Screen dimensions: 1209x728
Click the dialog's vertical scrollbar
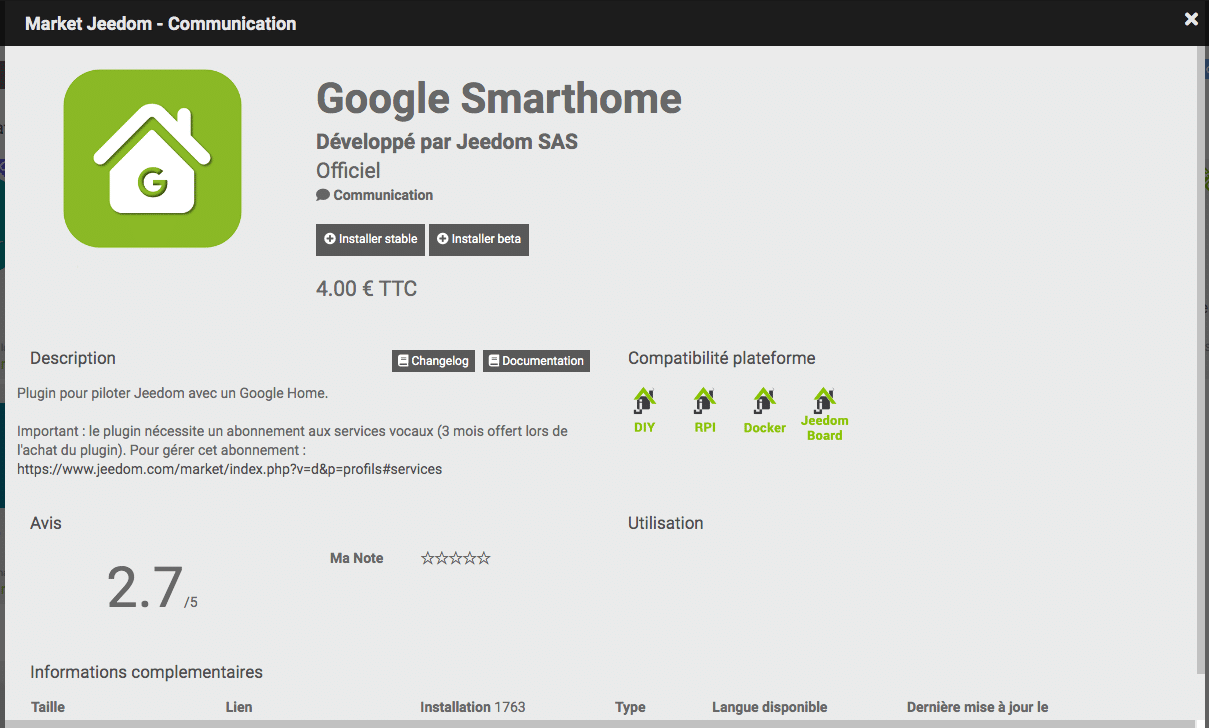1202,360
